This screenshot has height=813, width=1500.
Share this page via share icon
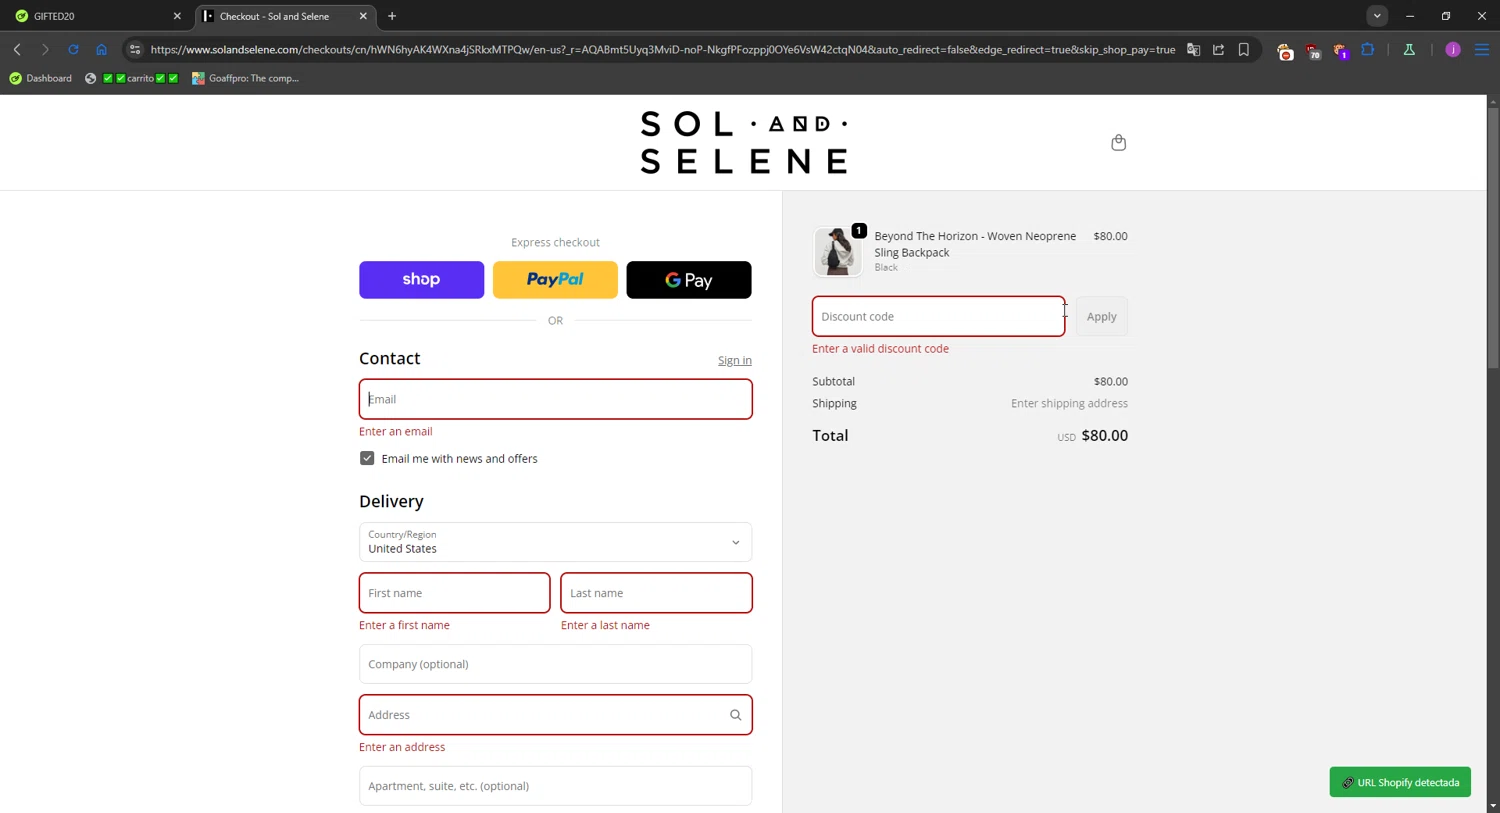coord(1218,49)
